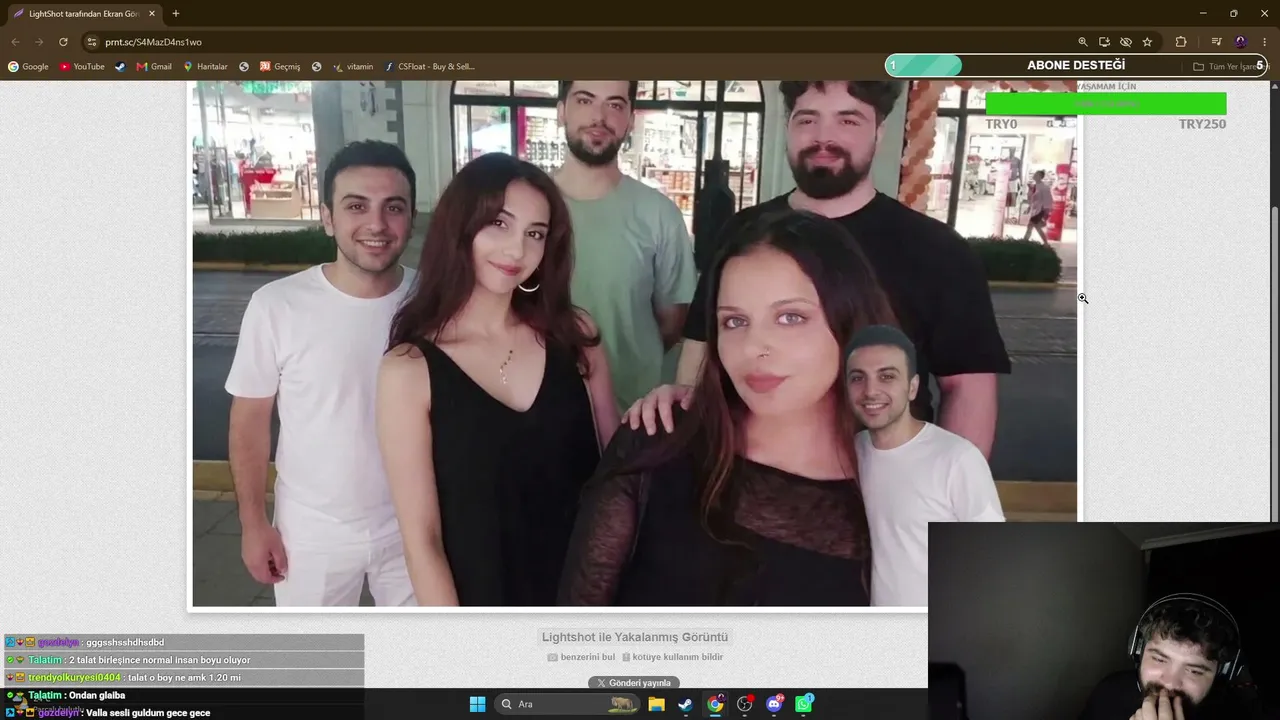Go back to the previous page
The height and width of the screenshot is (720, 1280).
point(15,42)
